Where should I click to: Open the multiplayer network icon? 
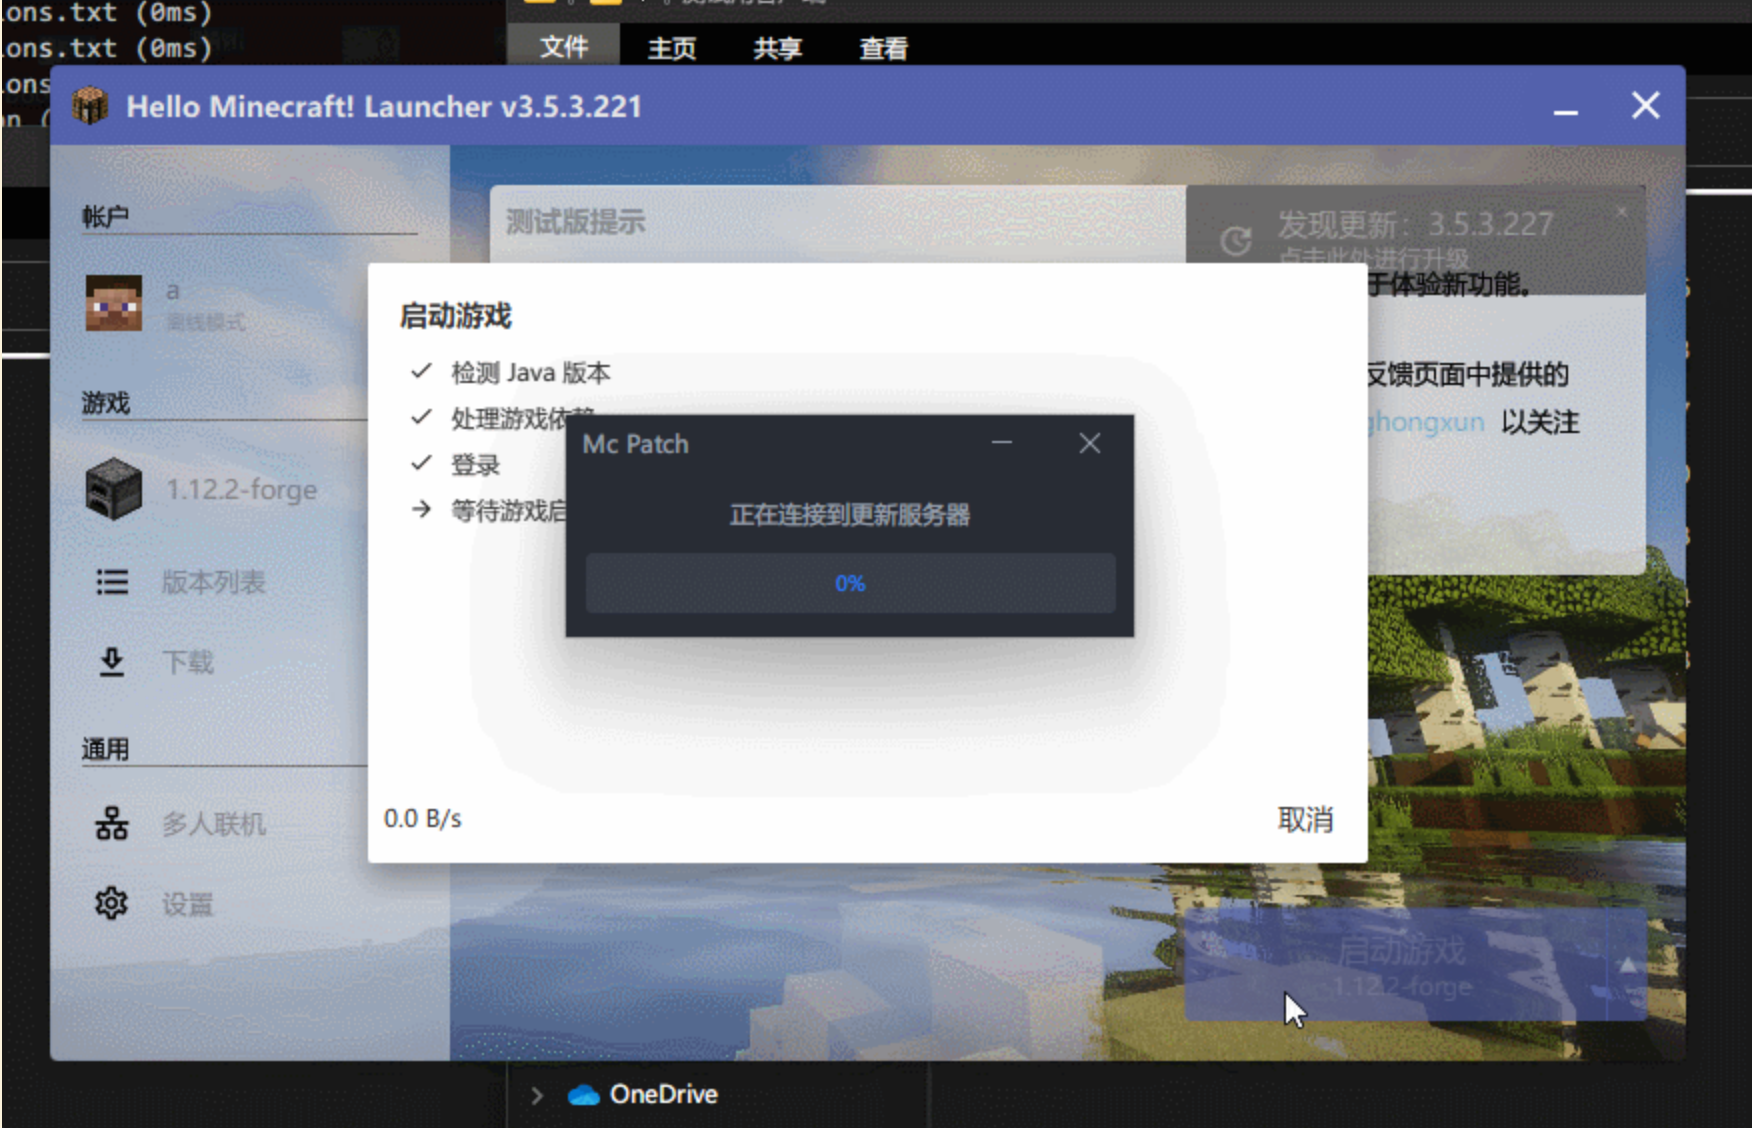tap(112, 824)
